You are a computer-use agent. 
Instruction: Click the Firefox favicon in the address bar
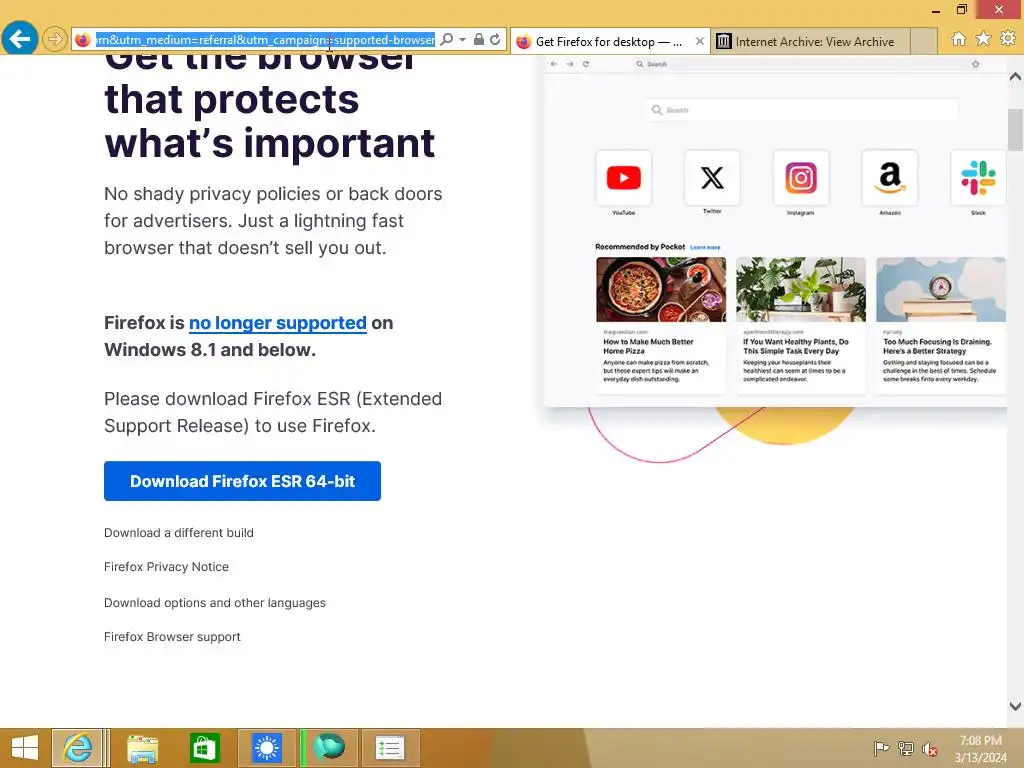tap(82, 40)
